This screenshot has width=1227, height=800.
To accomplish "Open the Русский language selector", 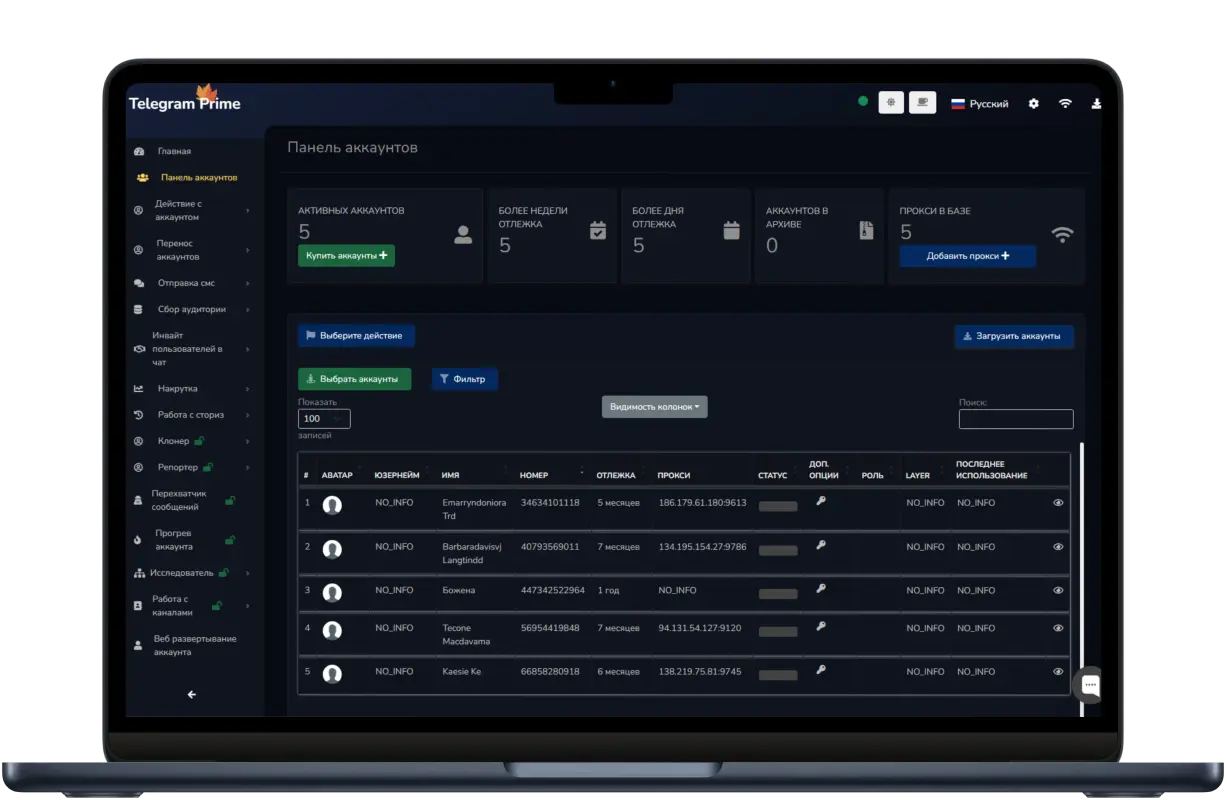I will (980, 104).
